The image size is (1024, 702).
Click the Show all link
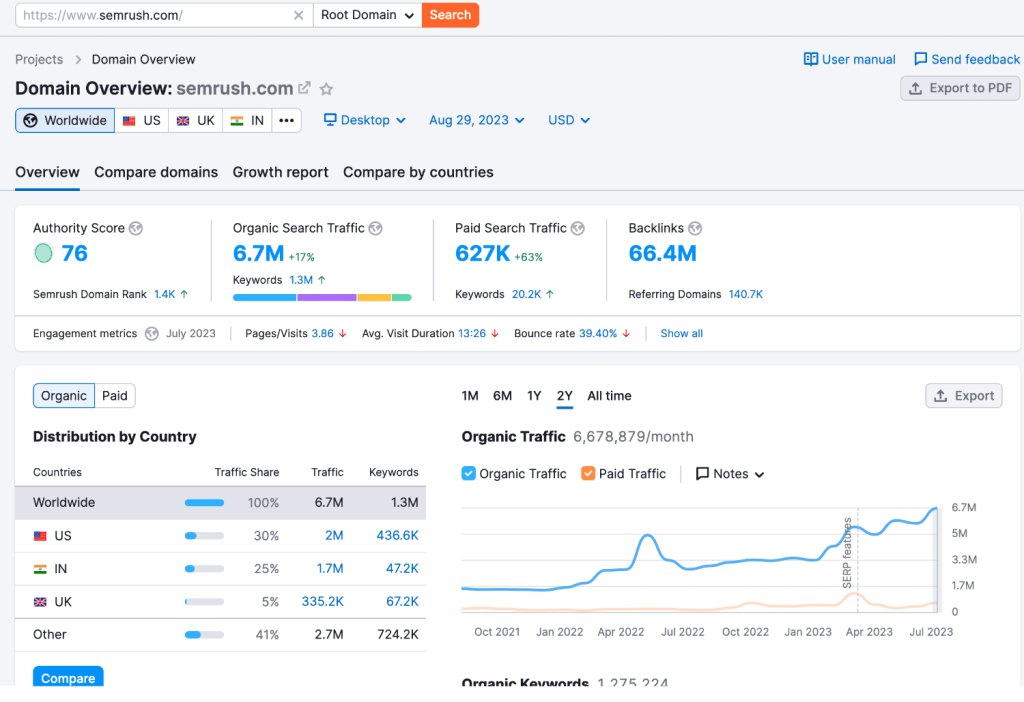pos(682,334)
